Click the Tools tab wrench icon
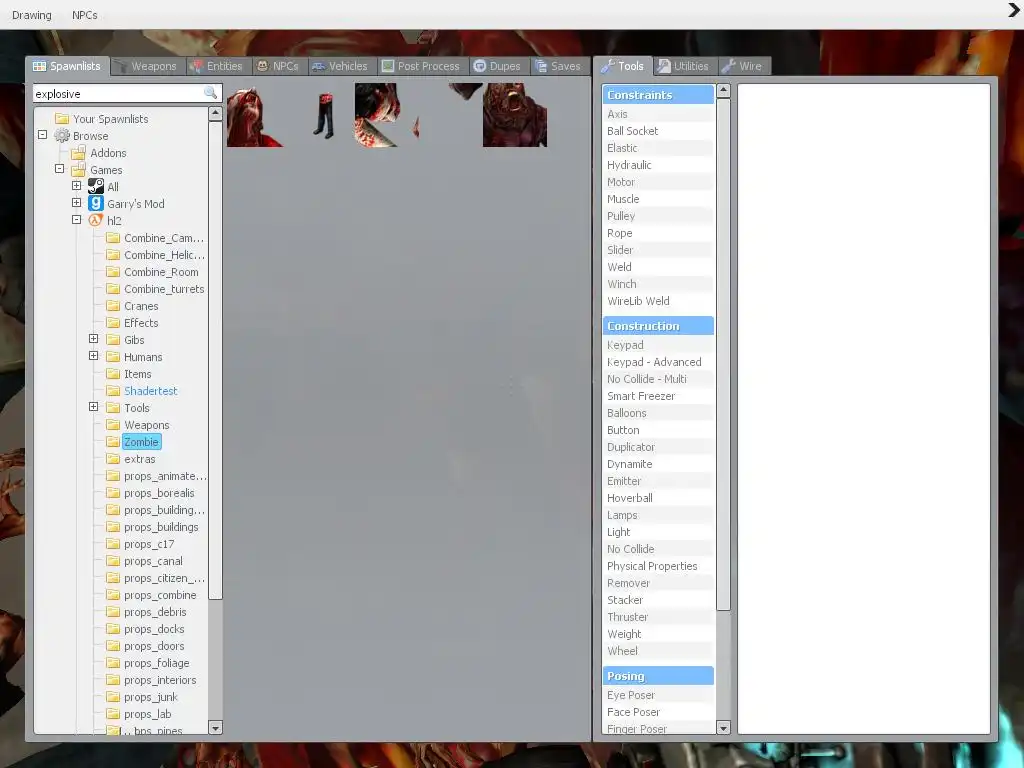This screenshot has height=768, width=1024. click(607, 66)
